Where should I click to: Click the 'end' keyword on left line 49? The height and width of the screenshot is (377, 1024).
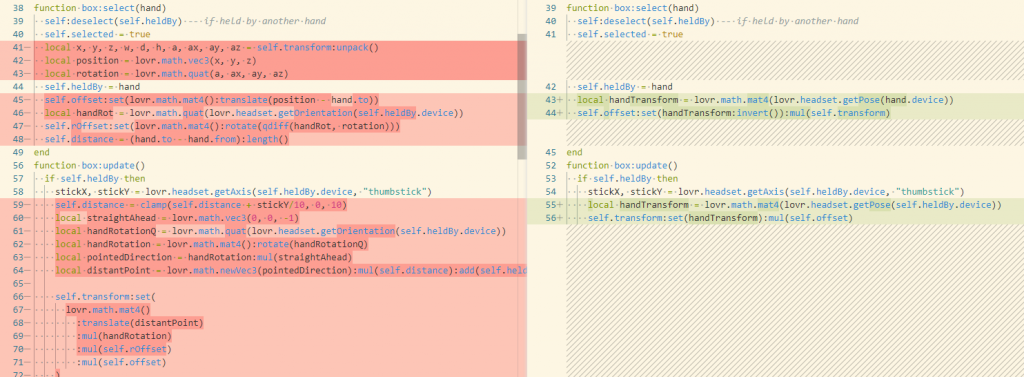(x=42, y=152)
